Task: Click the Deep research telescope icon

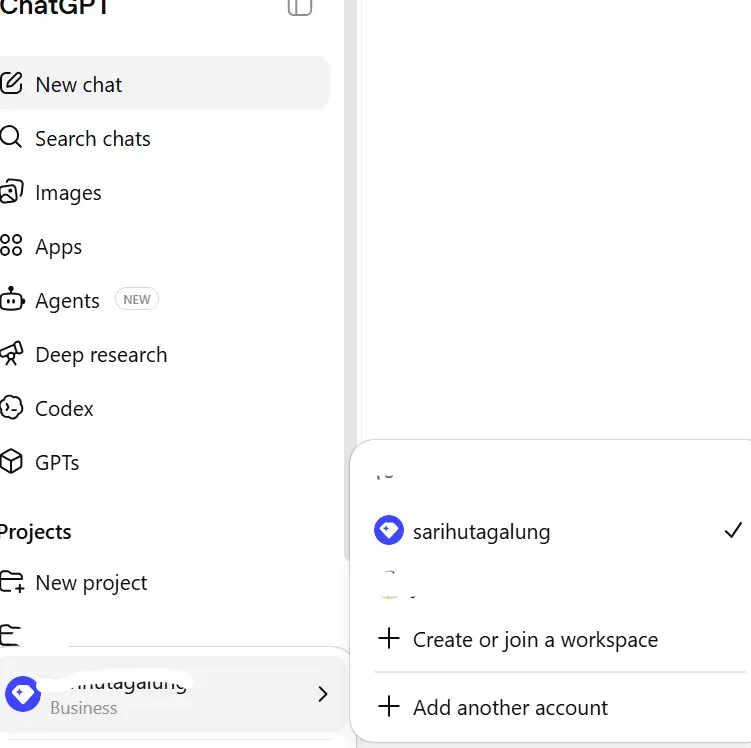Action: click(x=11, y=353)
